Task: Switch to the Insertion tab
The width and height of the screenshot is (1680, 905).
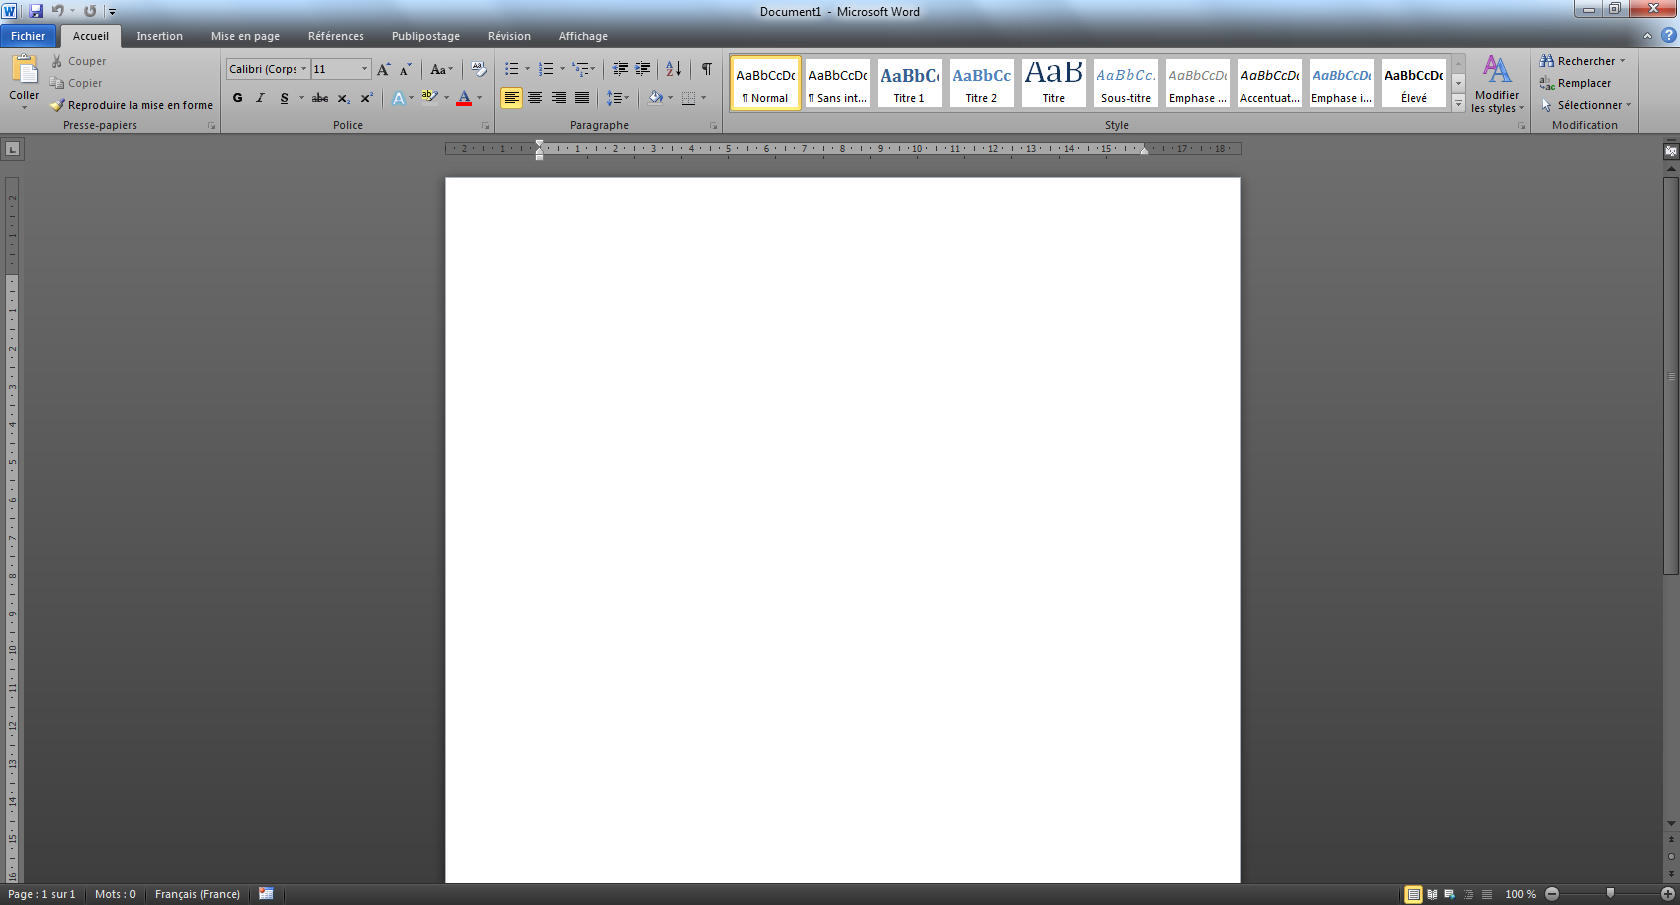Action: [x=159, y=36]
